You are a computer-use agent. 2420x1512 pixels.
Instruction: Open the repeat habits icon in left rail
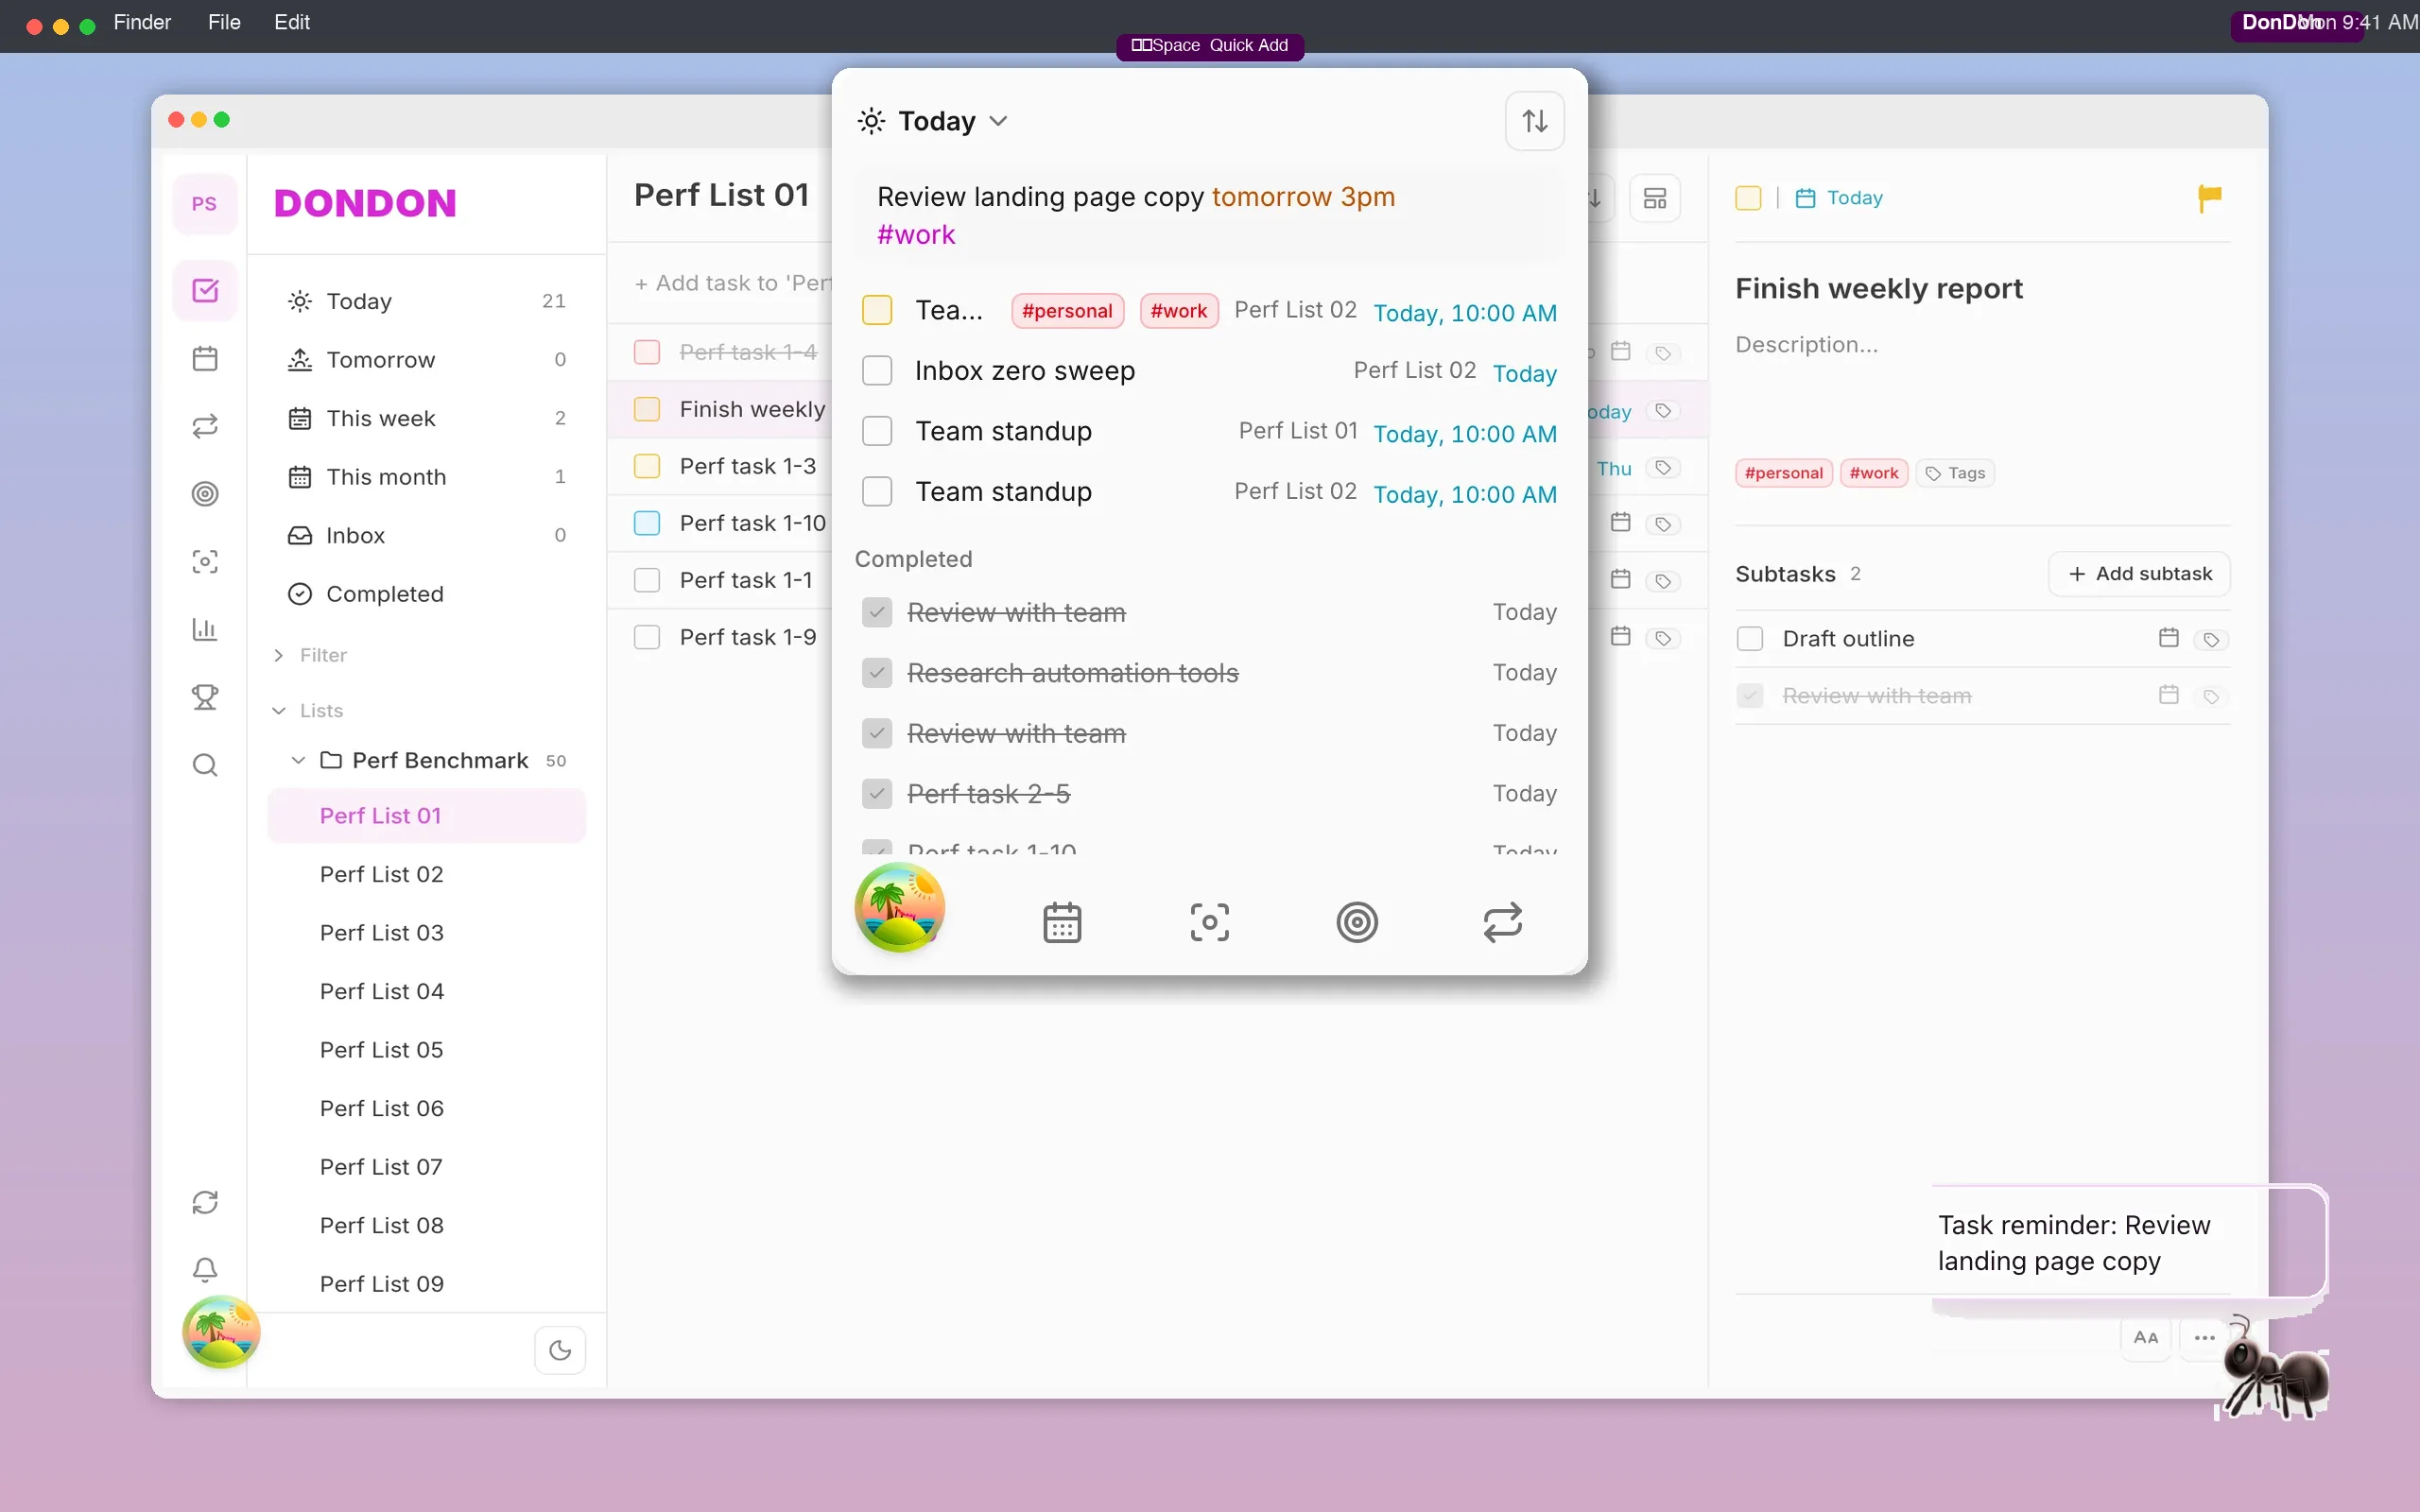205,426
